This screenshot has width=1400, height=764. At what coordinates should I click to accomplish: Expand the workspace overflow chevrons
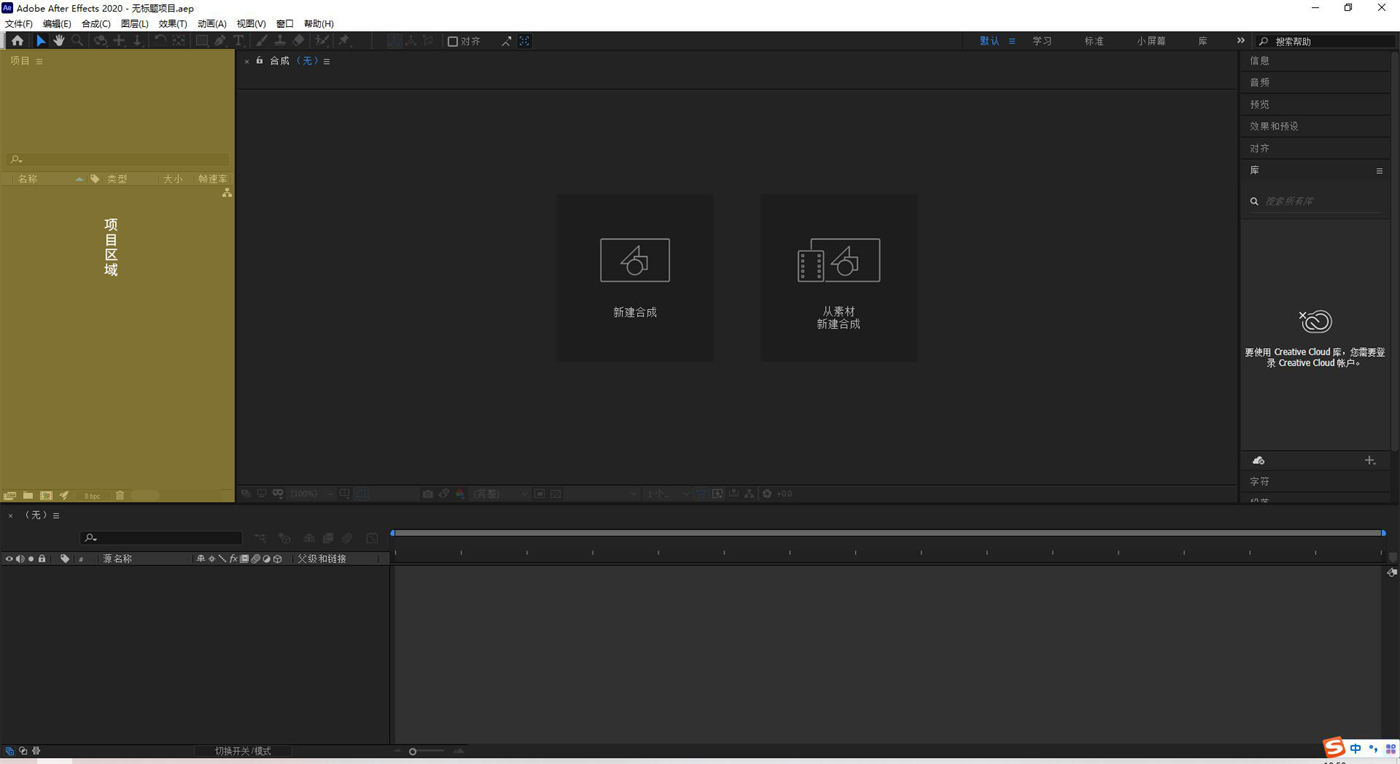point(1241,41)
